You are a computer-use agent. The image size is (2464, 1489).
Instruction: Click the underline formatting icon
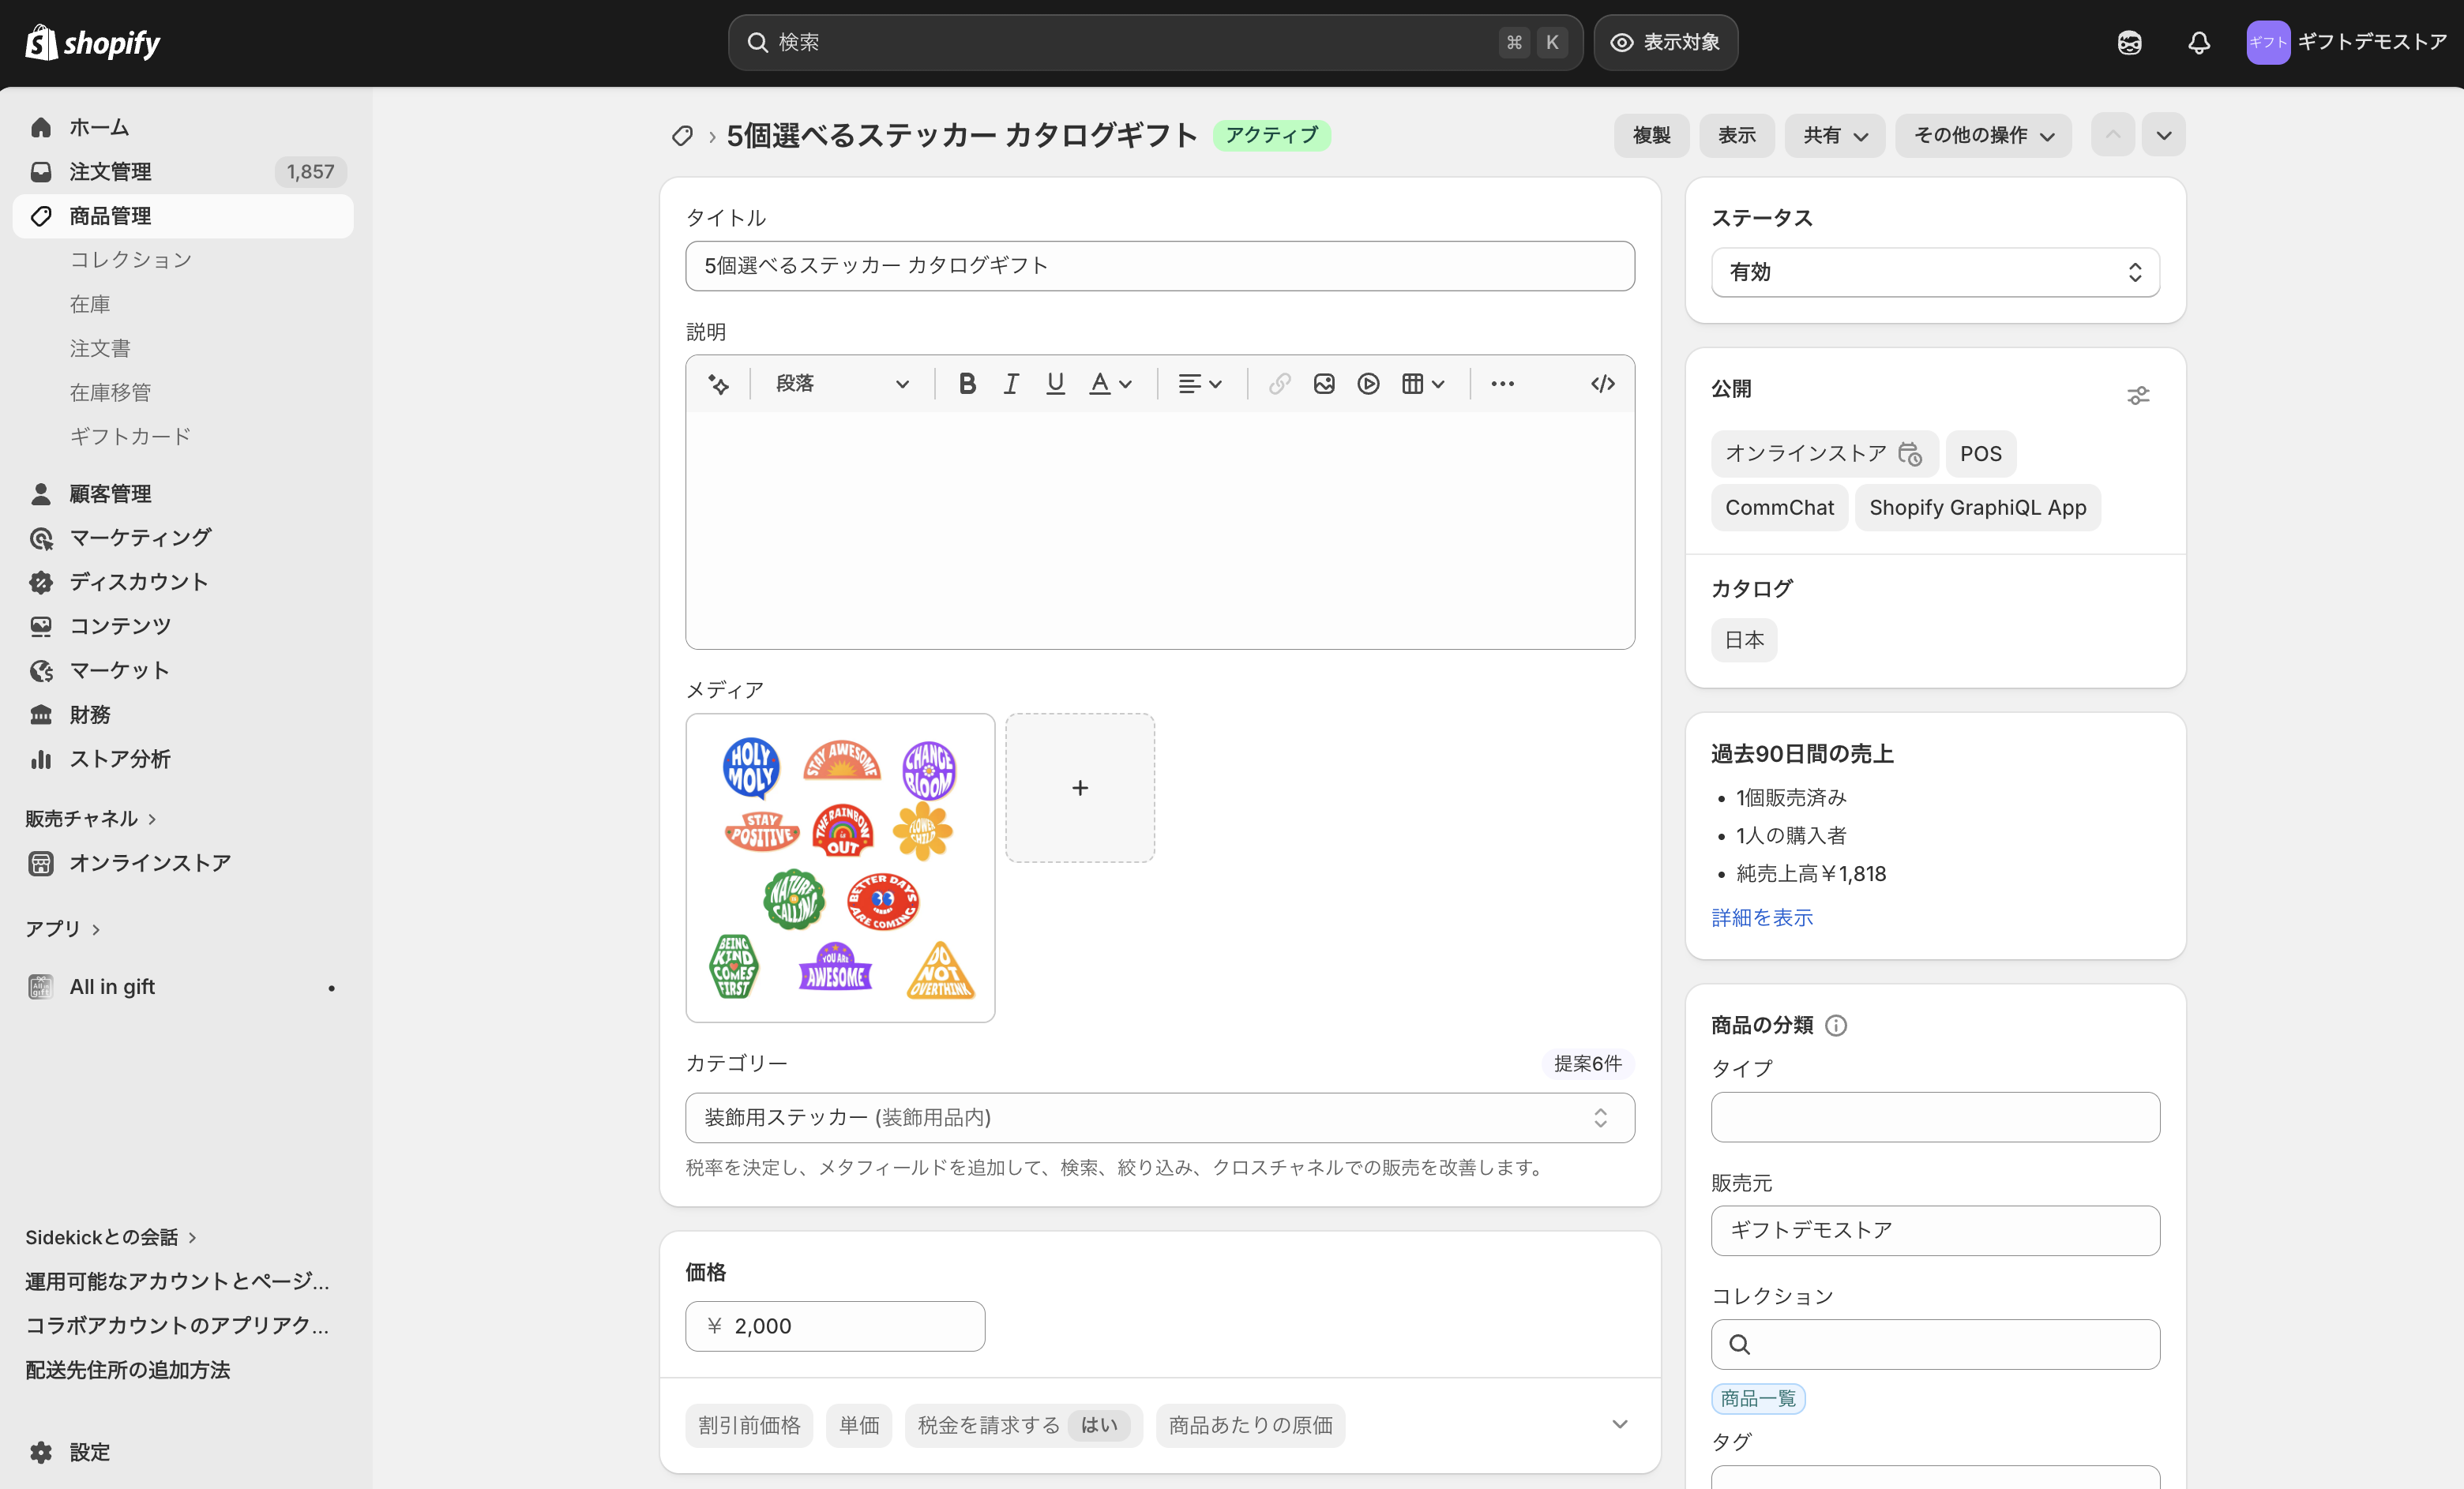point(1055,384)
